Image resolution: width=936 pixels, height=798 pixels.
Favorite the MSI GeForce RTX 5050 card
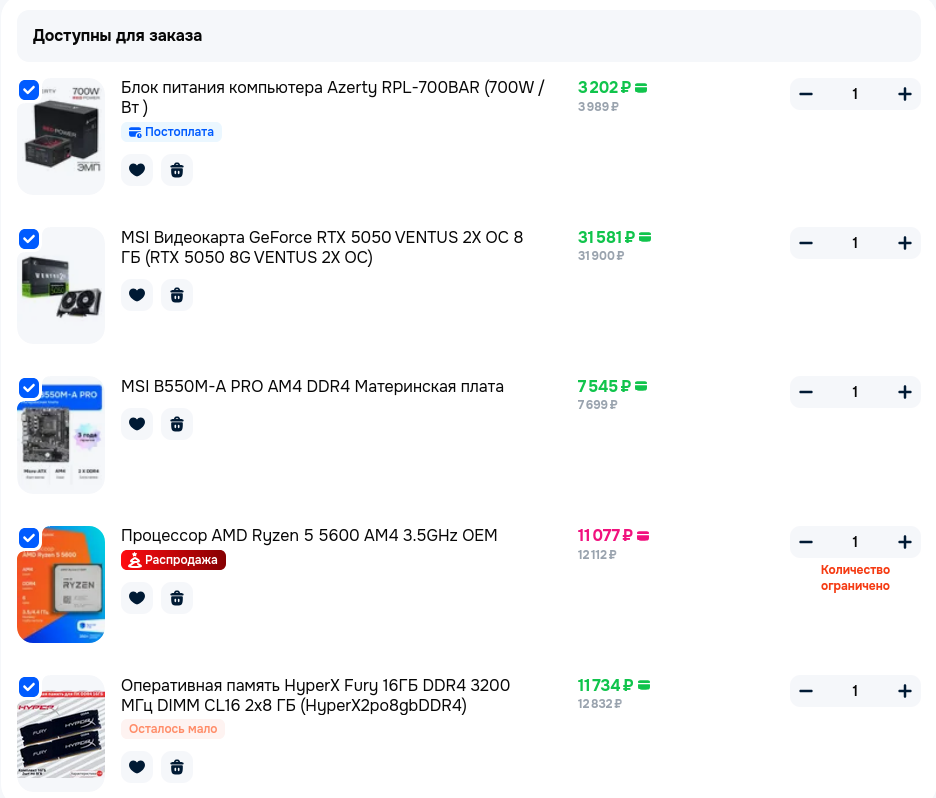pyautogui.click(x=137, y=295)
